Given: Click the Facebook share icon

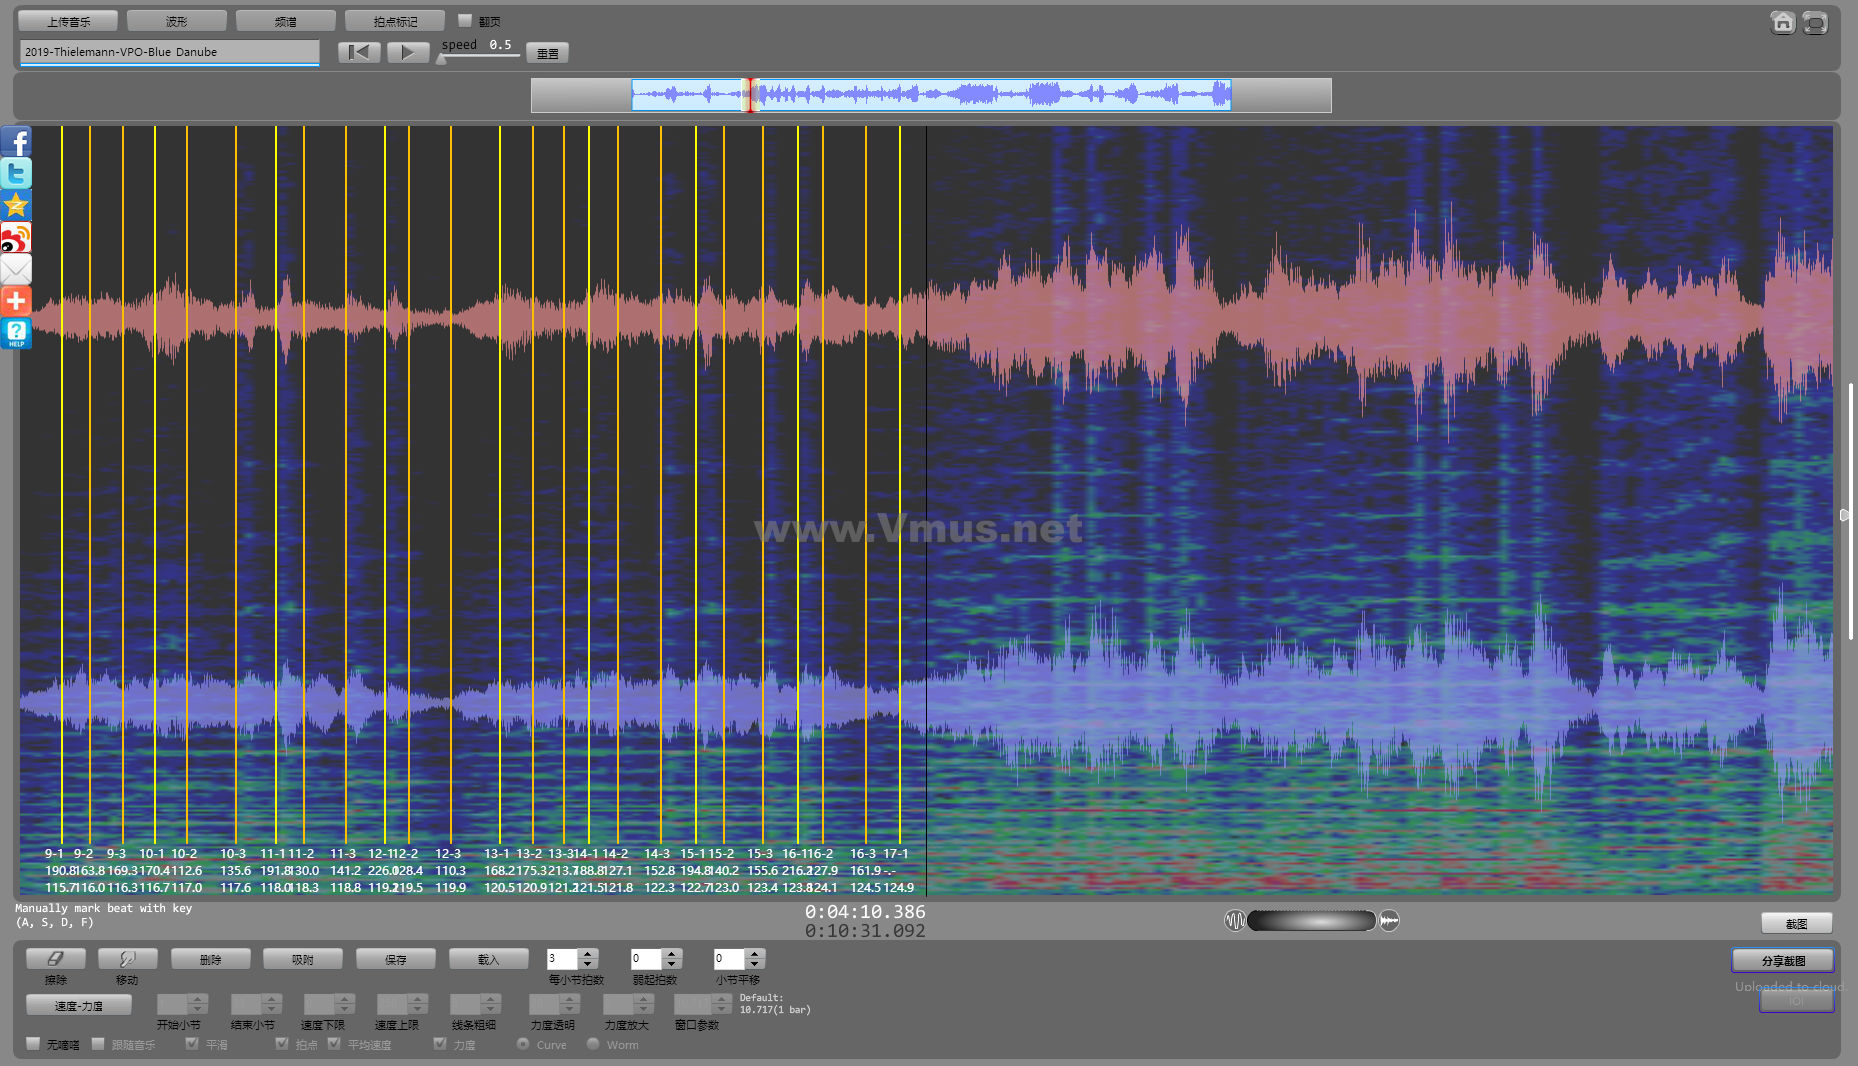Looking at the screenshot, I should (x=16, y=142).
